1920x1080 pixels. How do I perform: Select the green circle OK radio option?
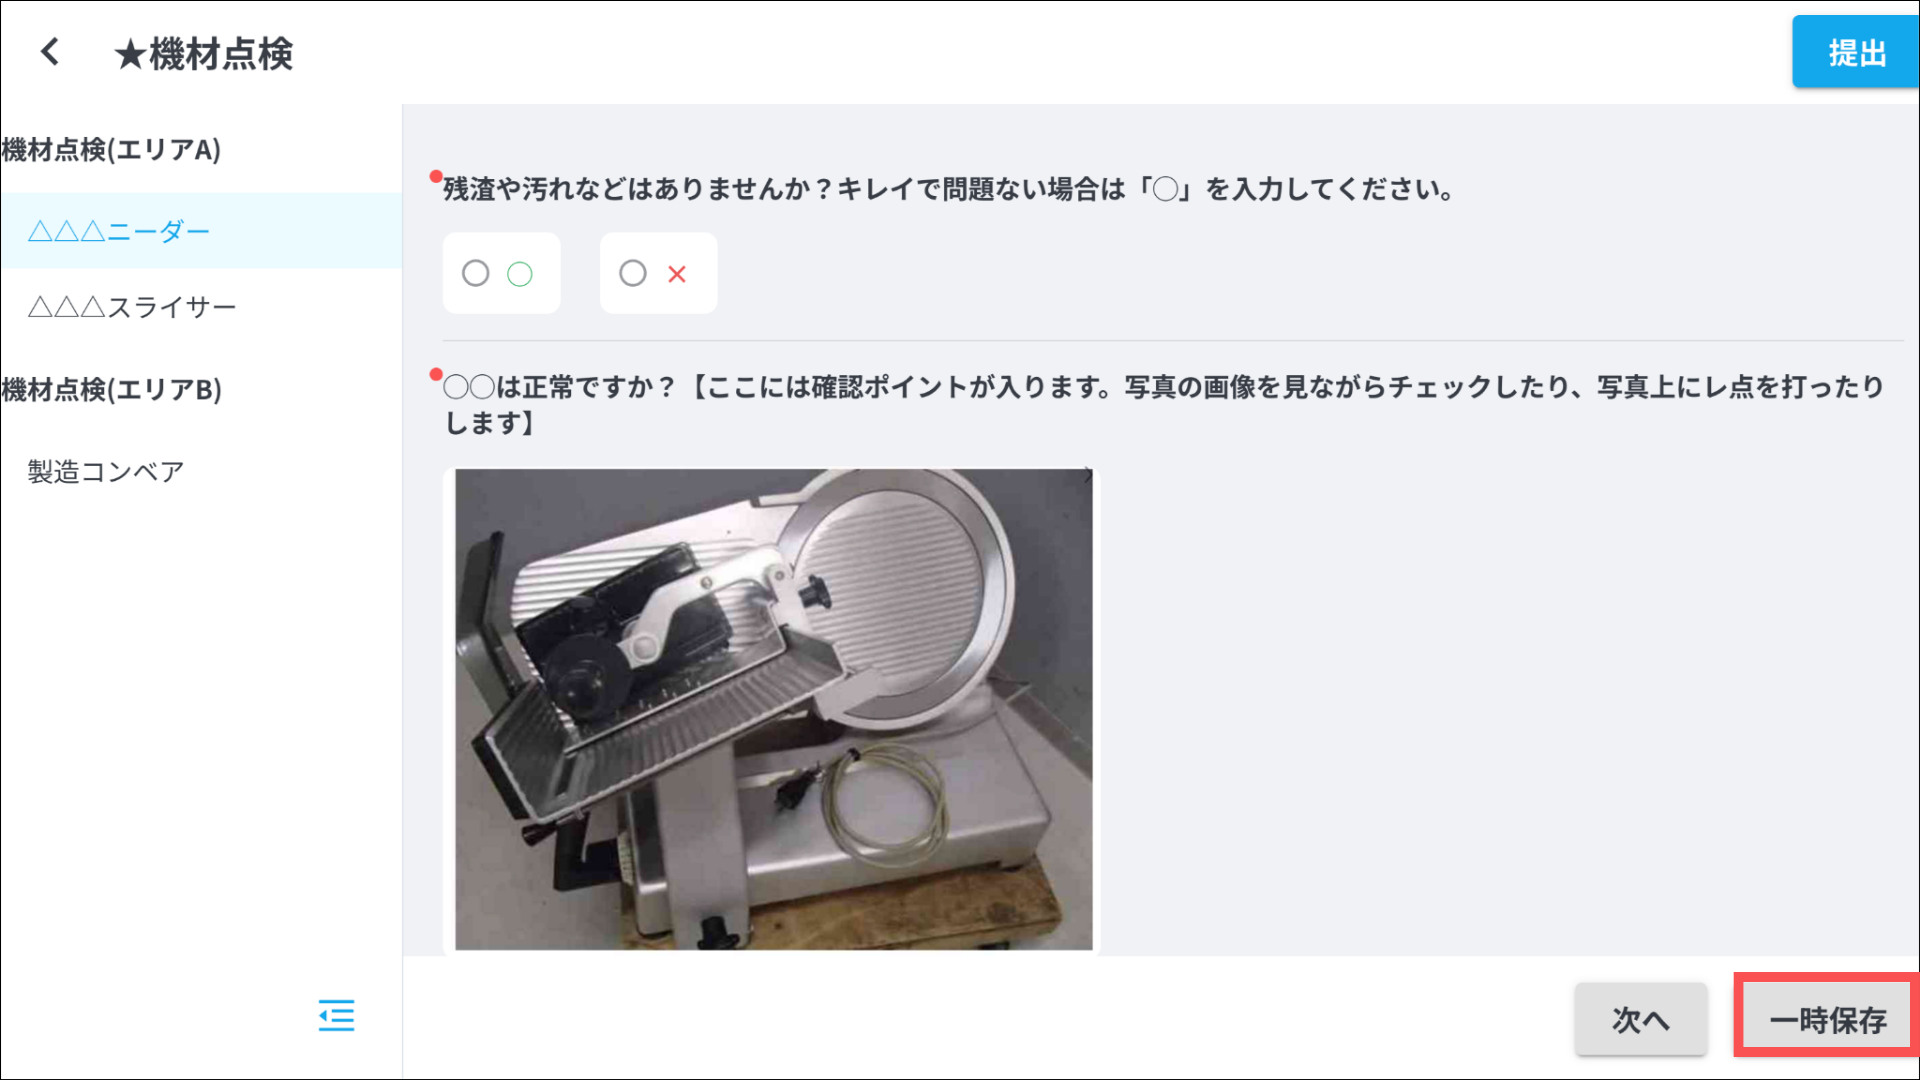click(x=476, y=273)
